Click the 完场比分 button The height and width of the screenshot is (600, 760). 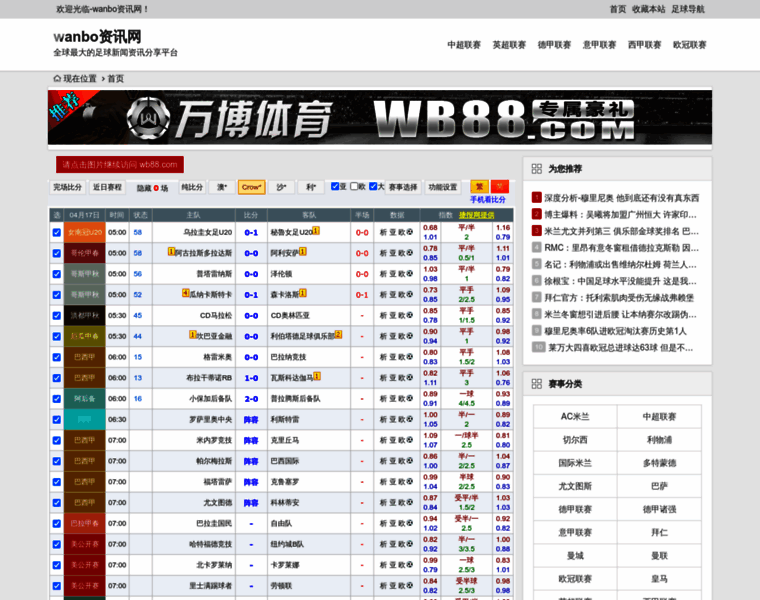point(67,187)
